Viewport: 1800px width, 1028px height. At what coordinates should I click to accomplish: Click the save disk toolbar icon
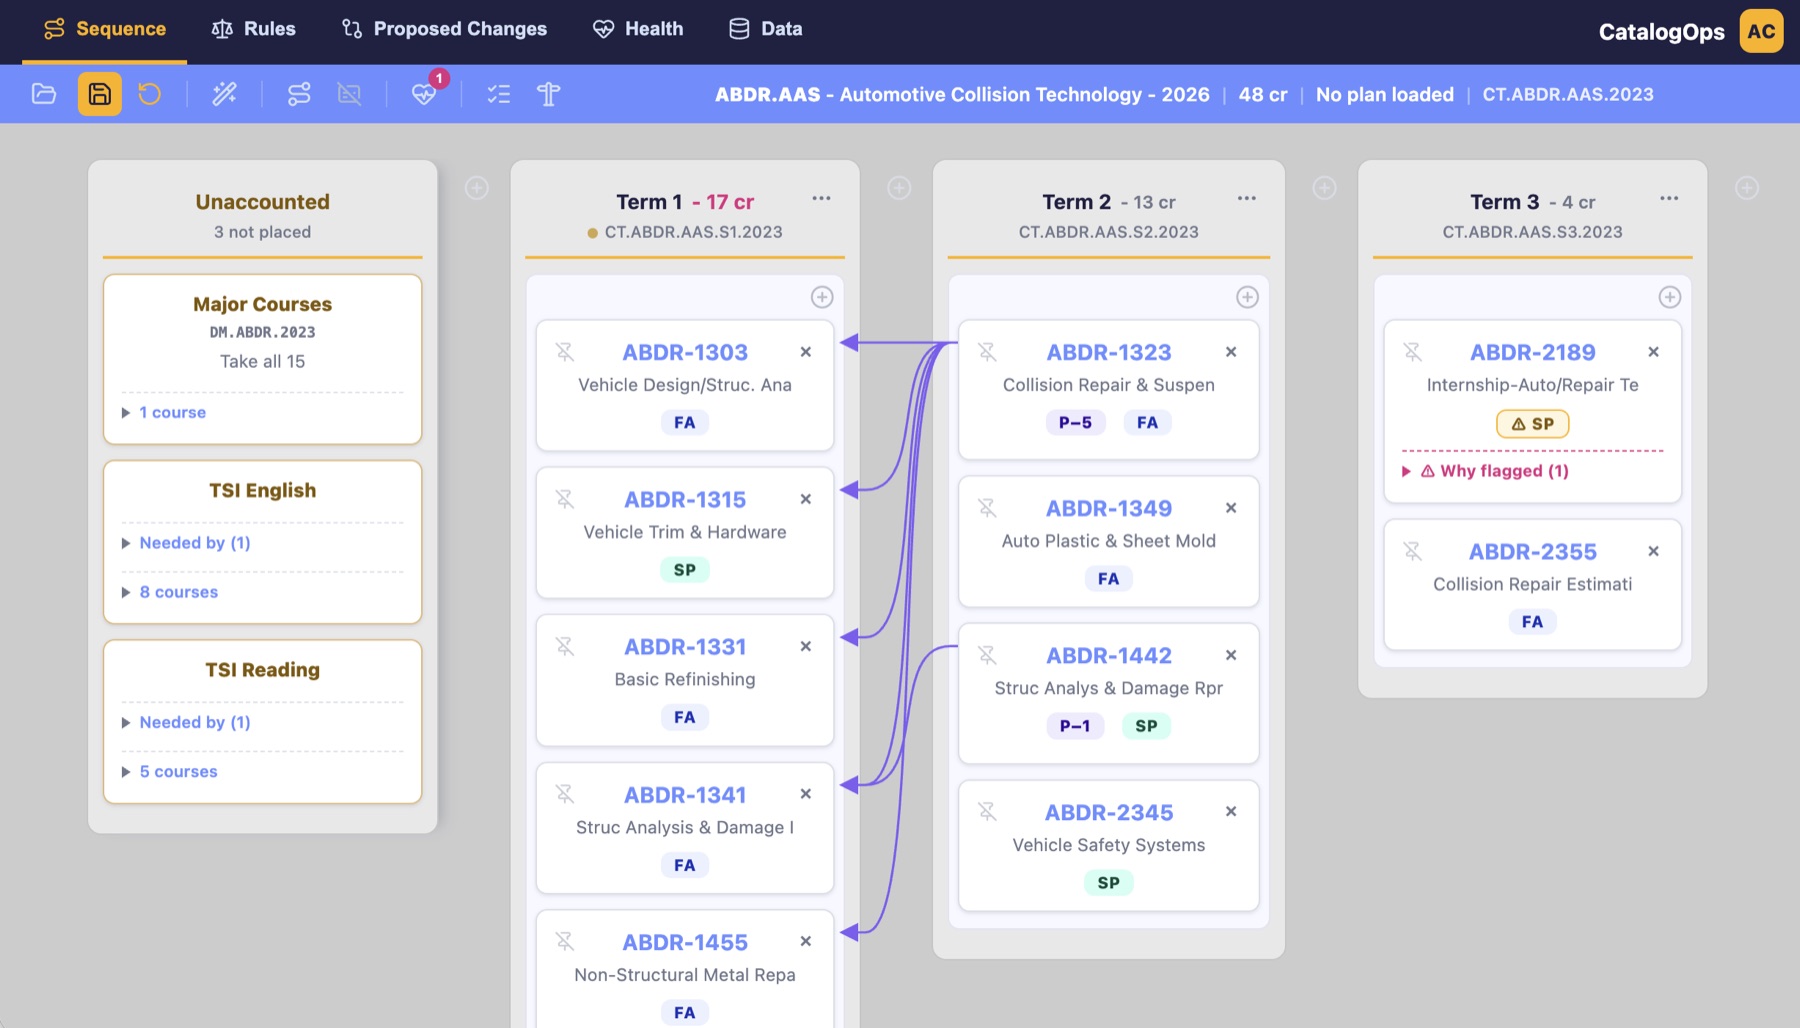tap(100, 94)
